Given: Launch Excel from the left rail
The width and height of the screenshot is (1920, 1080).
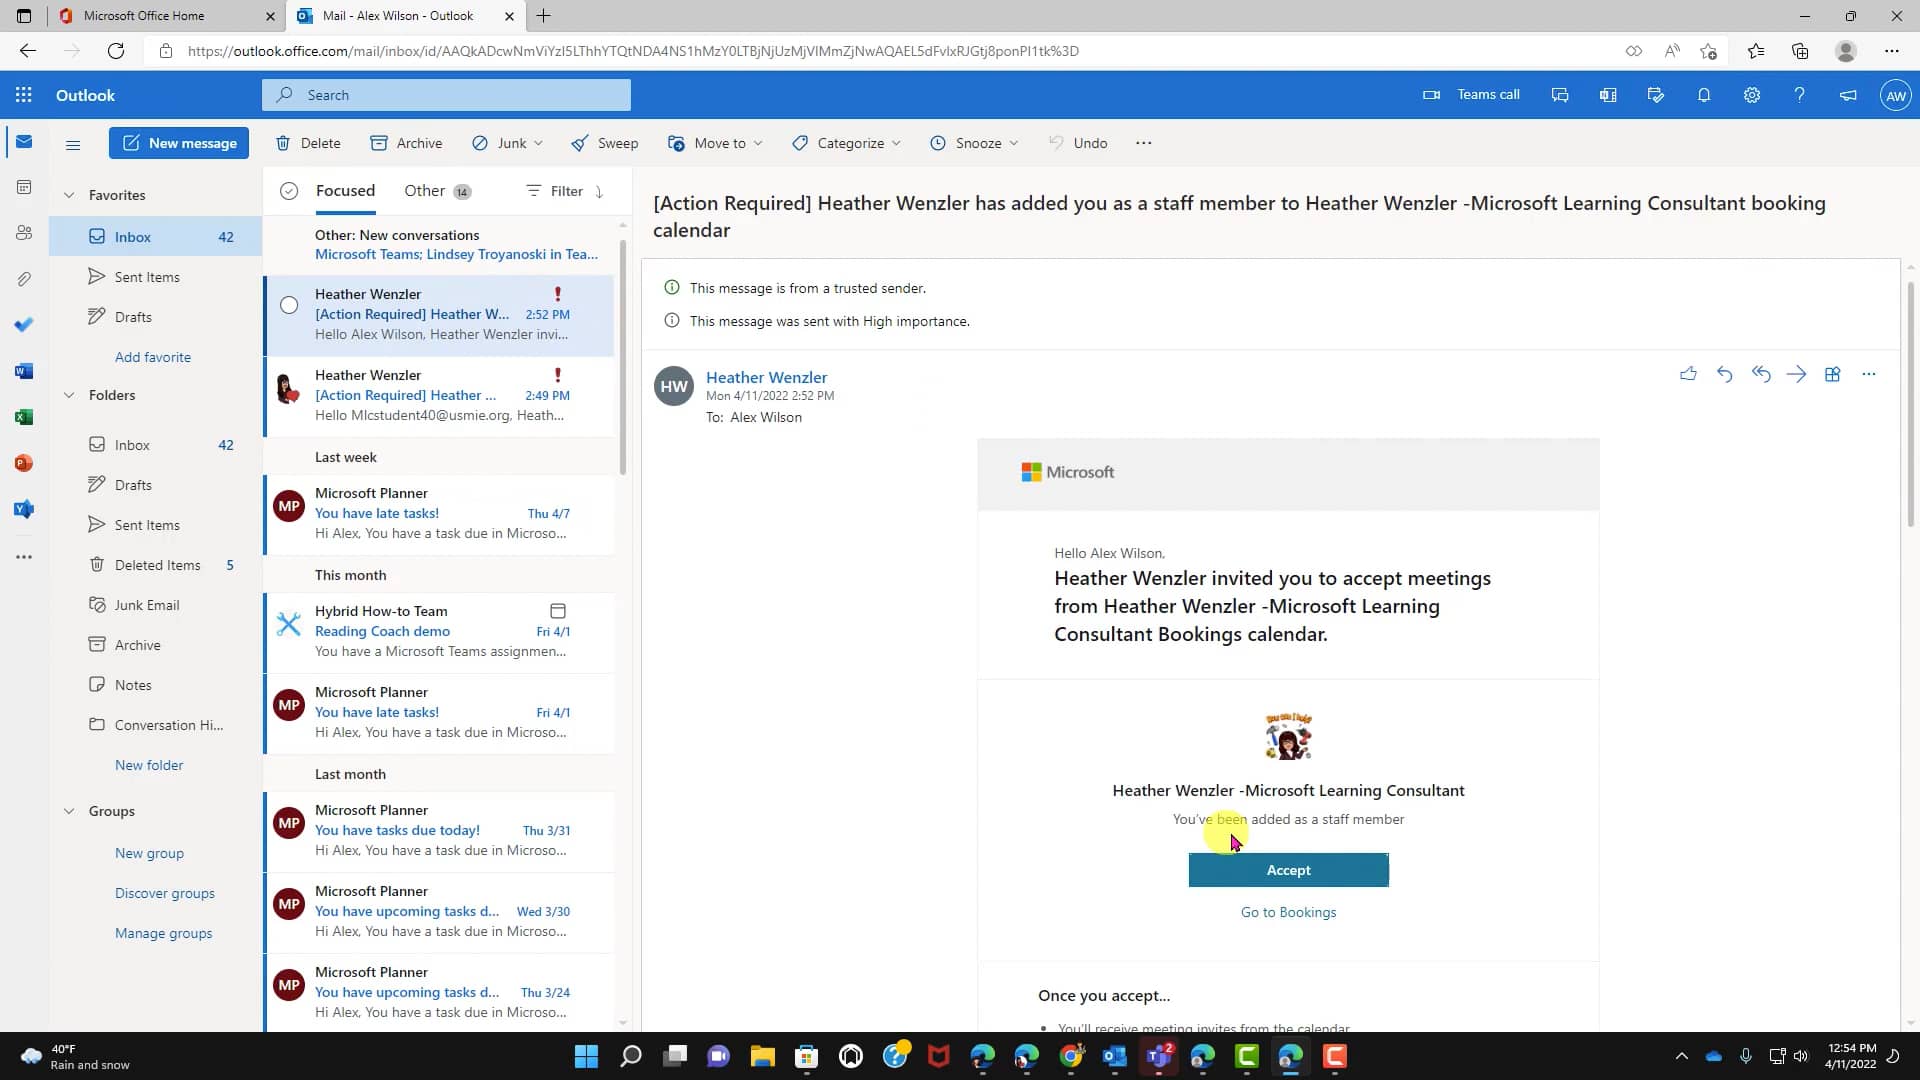Looking at the screenshot, I should coord(24,417).
